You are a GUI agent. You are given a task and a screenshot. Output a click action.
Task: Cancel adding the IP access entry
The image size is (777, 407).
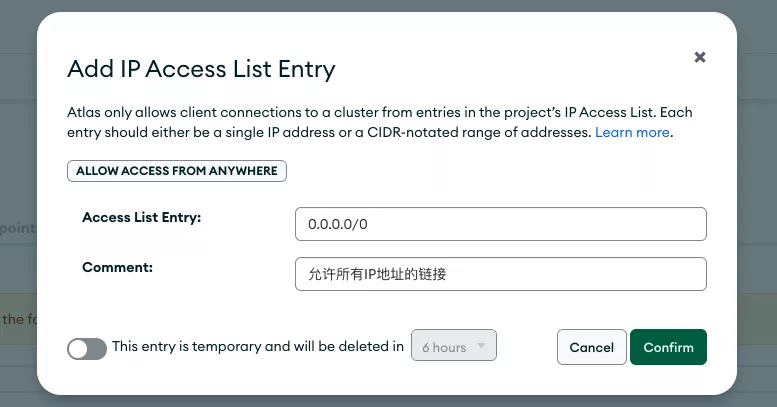[x=592, y=347]
